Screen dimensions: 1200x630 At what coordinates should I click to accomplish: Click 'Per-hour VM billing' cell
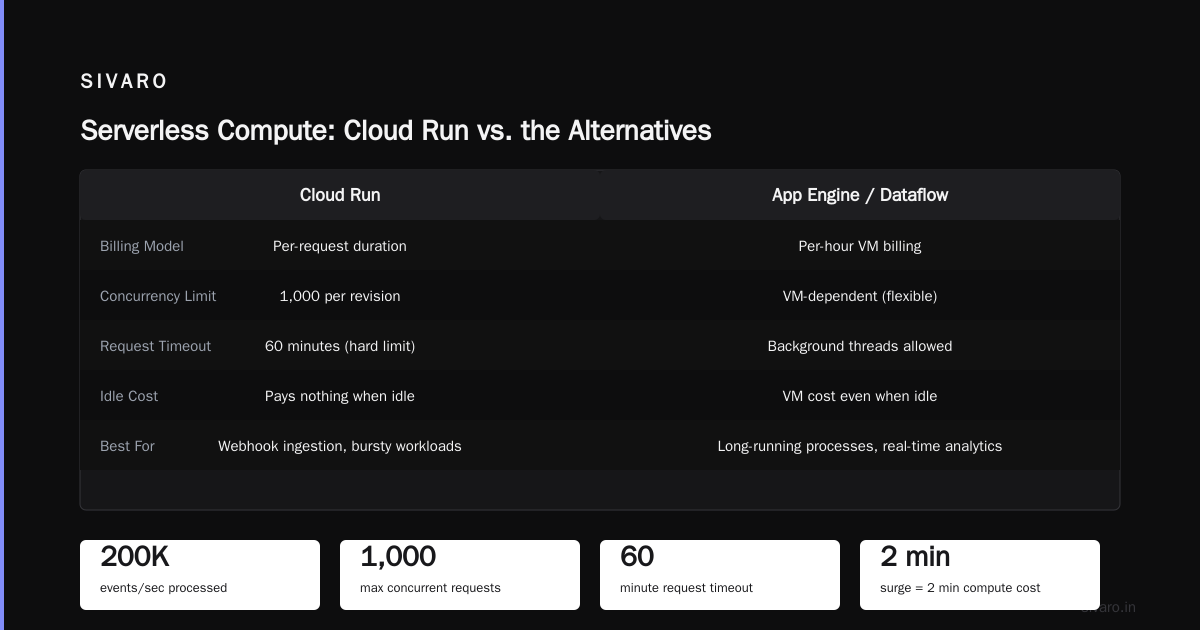pos(860,246)
